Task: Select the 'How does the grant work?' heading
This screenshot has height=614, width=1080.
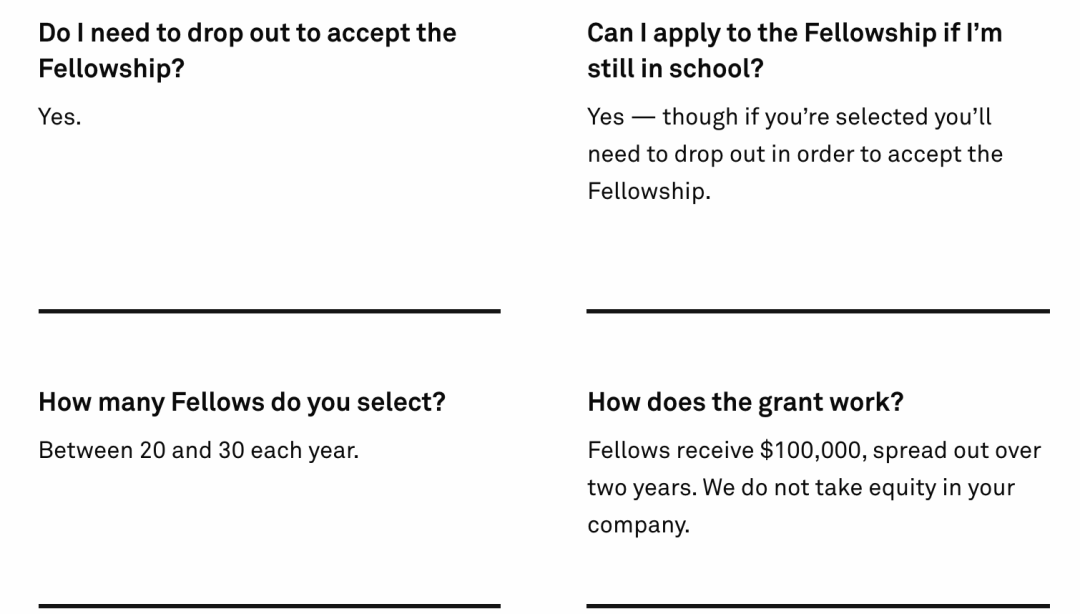Action: coord(745,402)
